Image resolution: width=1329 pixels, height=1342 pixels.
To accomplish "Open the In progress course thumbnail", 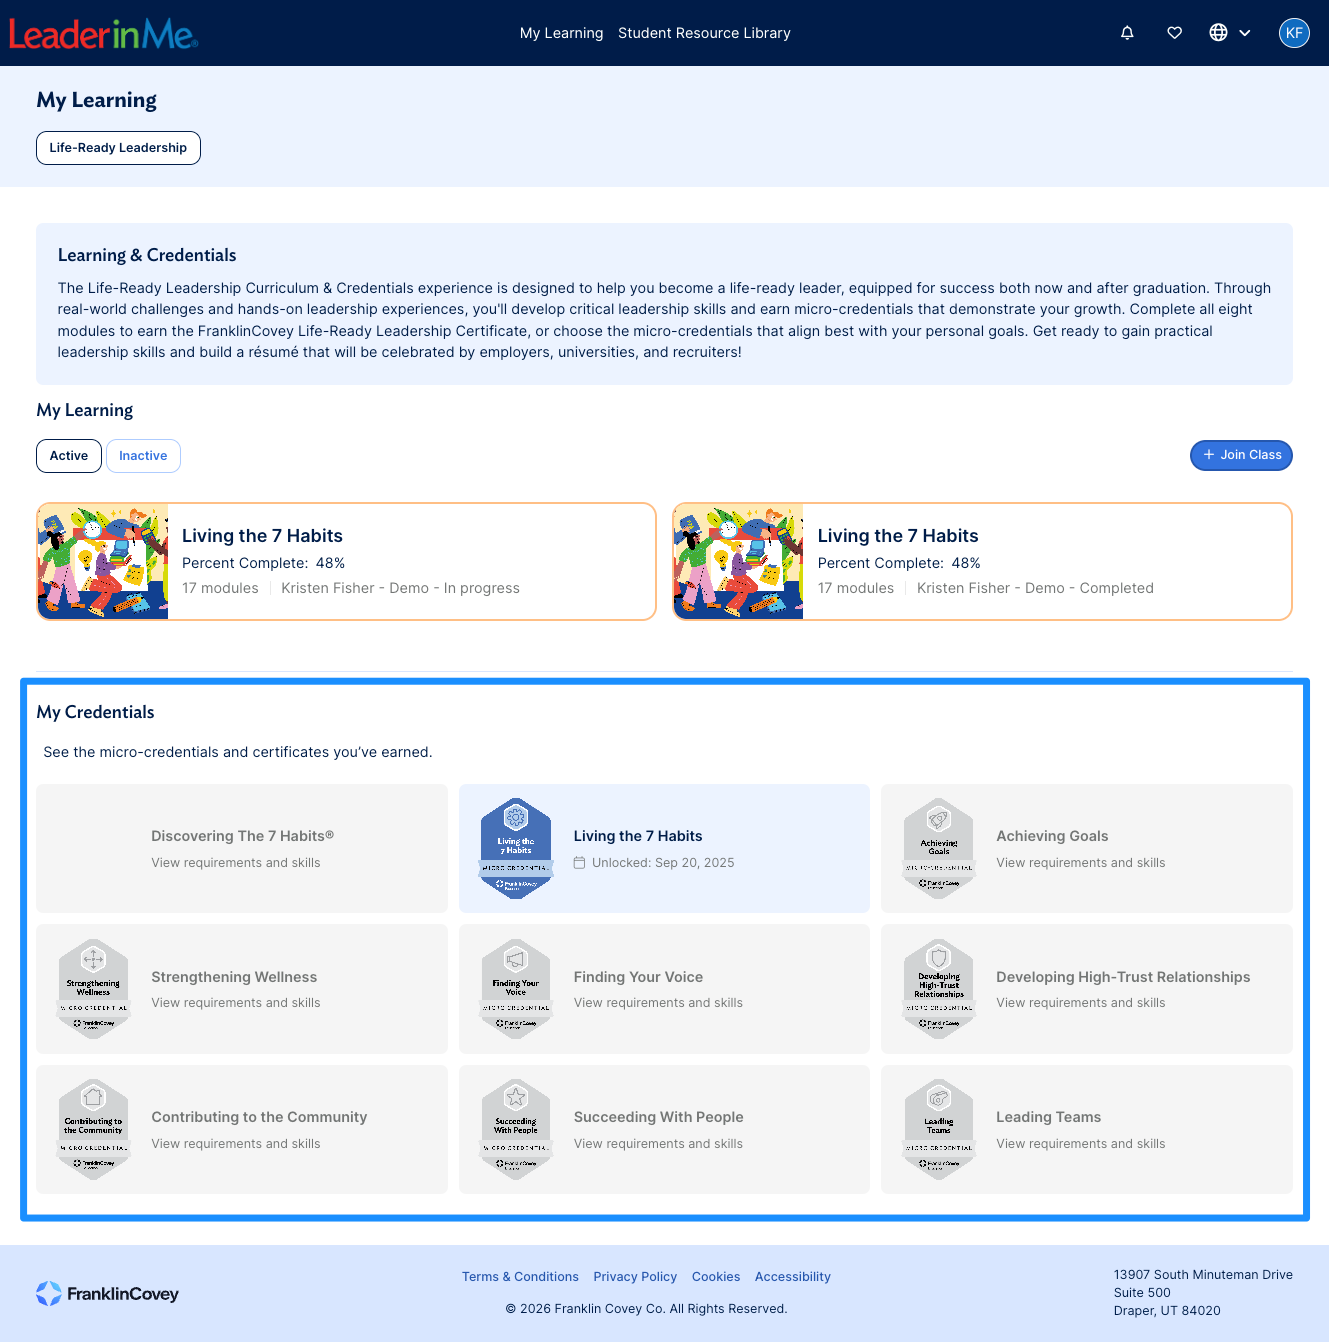I will [x=103, y=562].
